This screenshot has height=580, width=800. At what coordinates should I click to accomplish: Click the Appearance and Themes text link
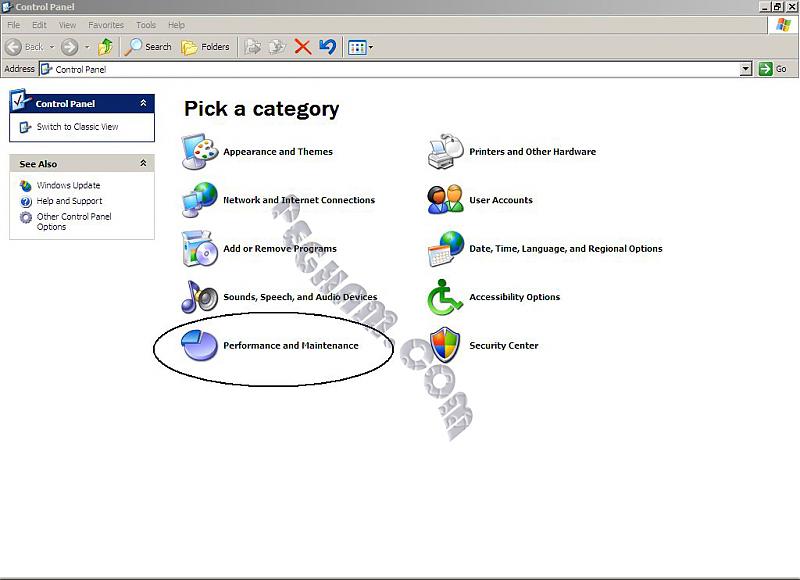[278, 152]
